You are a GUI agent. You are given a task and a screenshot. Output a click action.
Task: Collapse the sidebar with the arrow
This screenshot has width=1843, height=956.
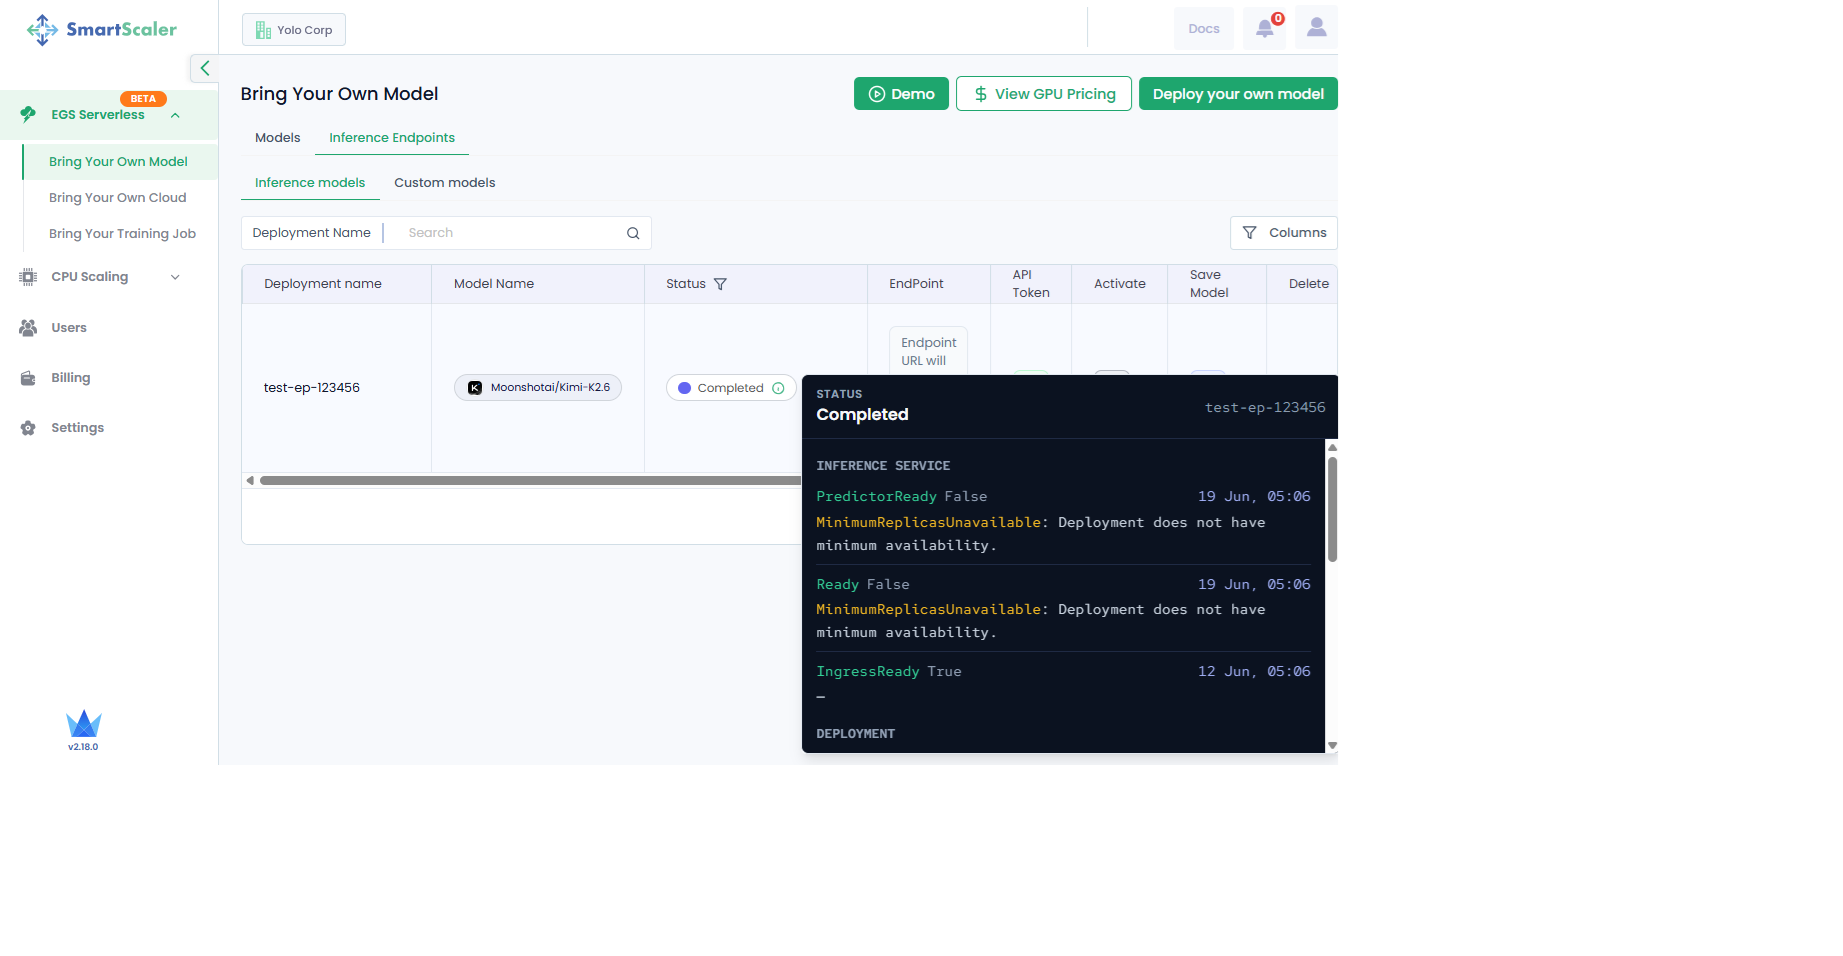pos(204,68)
